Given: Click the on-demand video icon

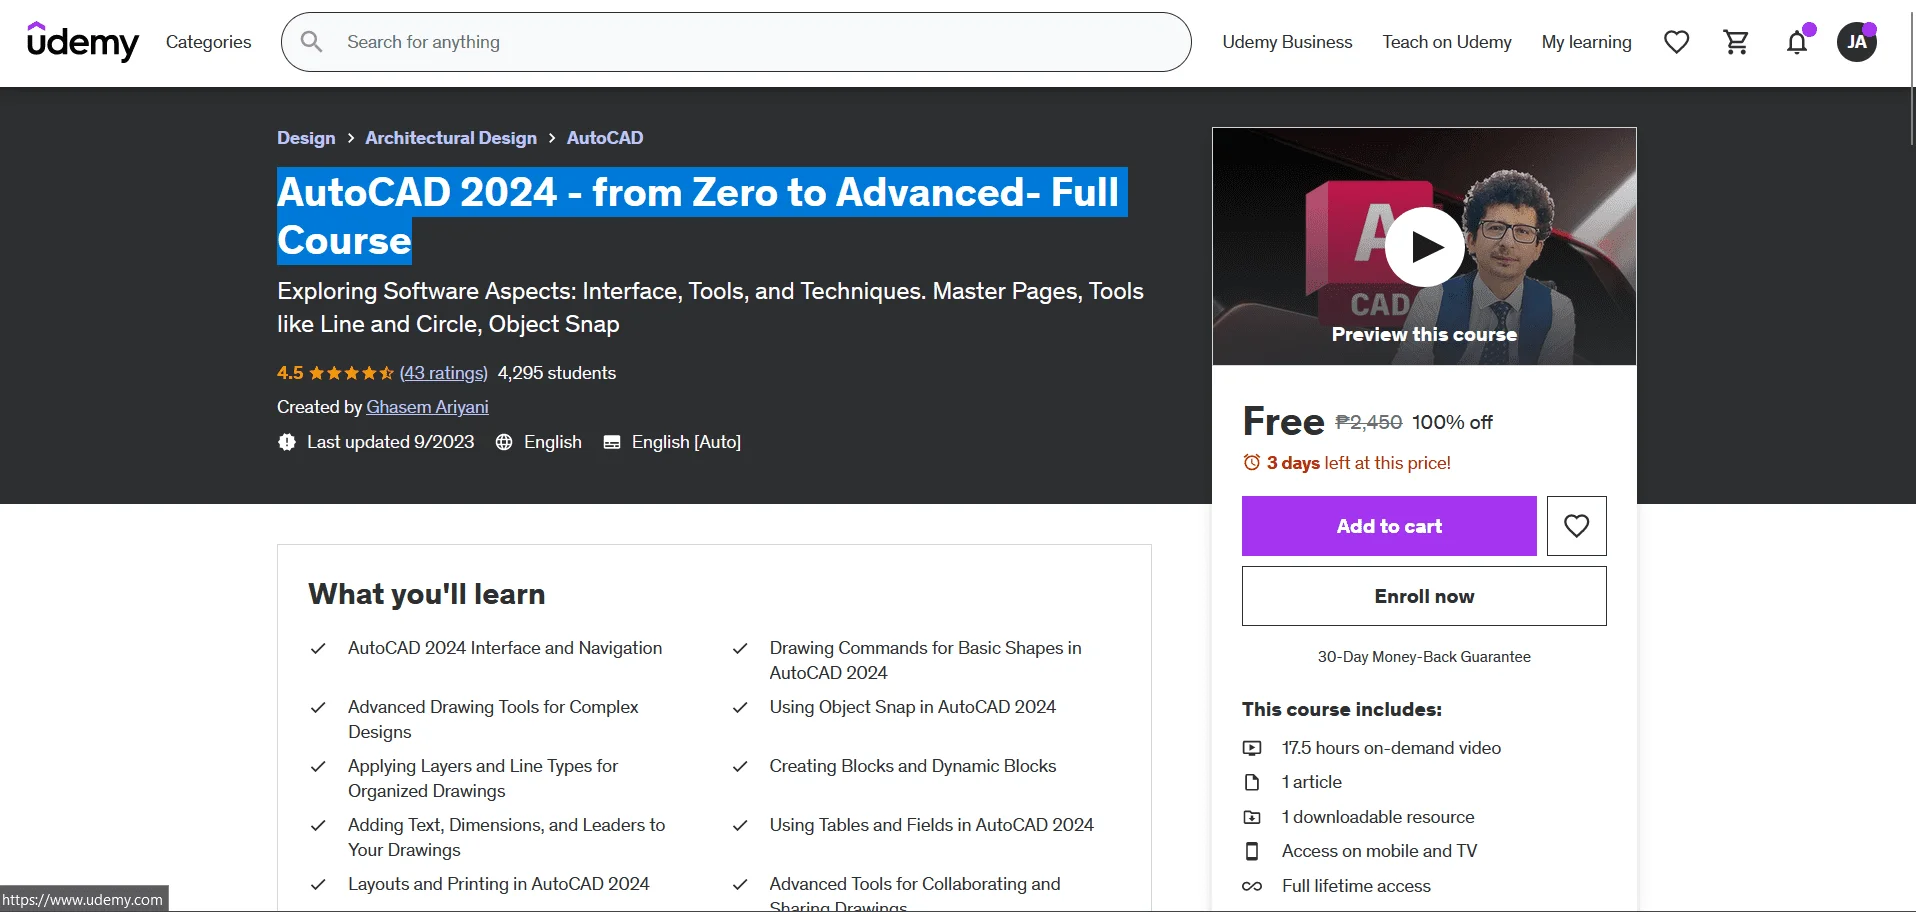Looking at the screenshot, I should pyautogui.click(x=1252, y=748).
